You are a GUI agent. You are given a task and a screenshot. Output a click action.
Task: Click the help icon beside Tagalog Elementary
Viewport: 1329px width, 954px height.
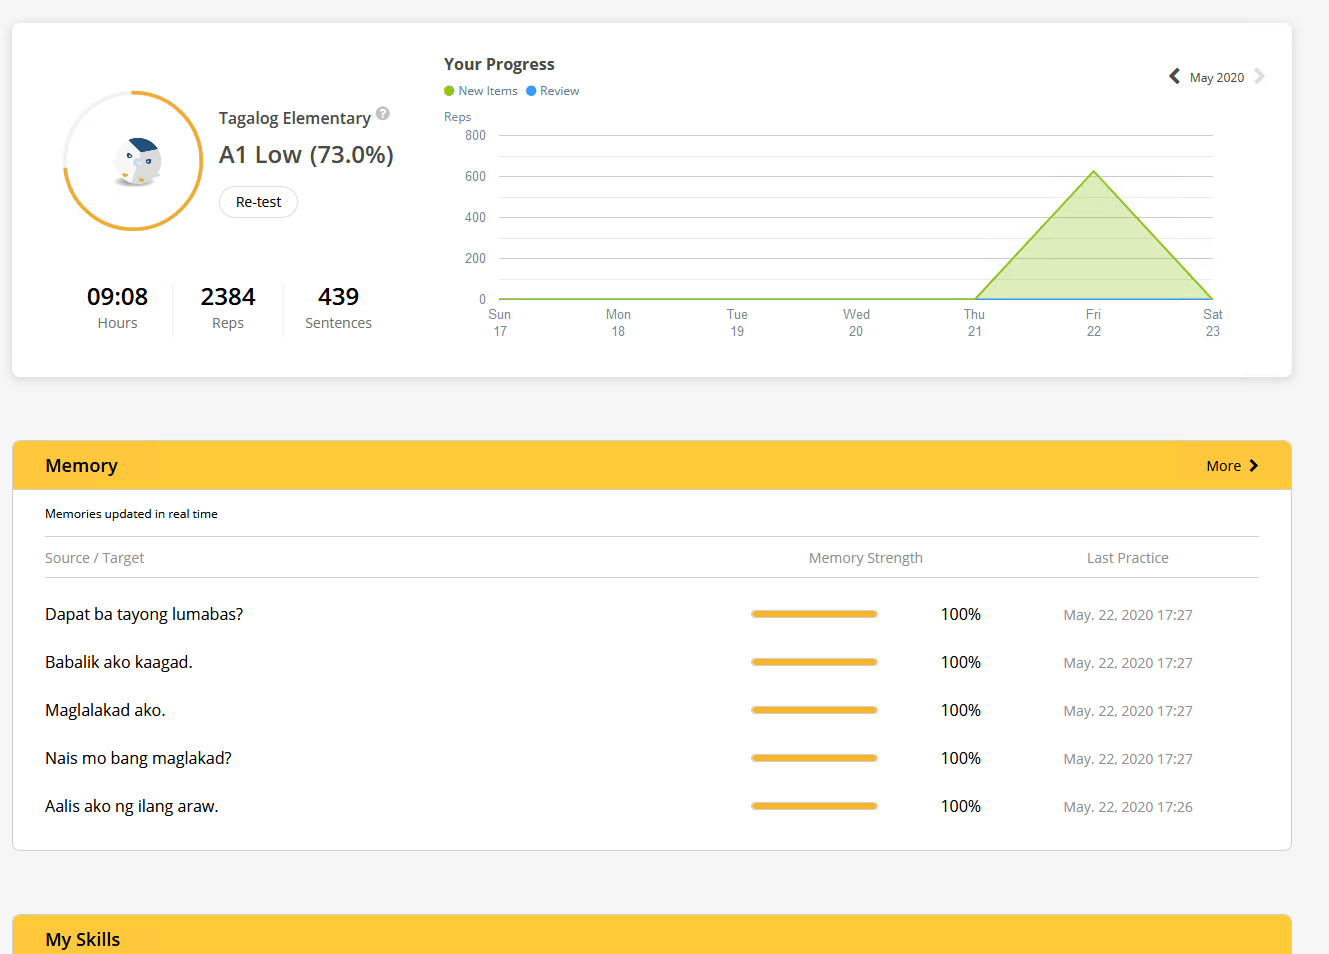(x=383, y=114)
